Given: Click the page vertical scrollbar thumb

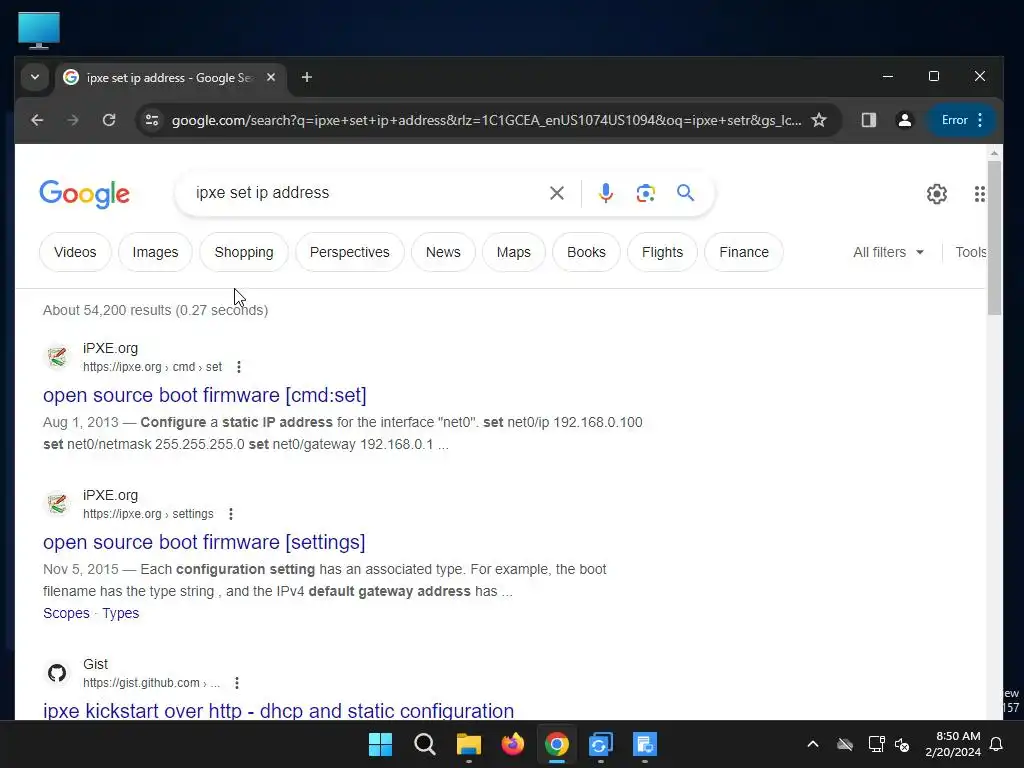Looking at the screenshot, I should pyautogui.click(x=994, y=238).
